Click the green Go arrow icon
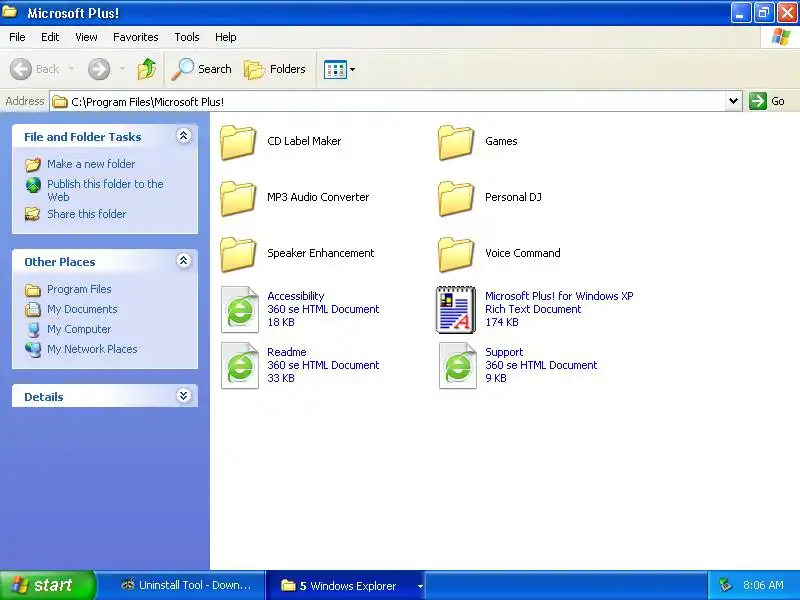Viewport: 800px width, 600px height. pyautogui.click(x=758, y=101)
